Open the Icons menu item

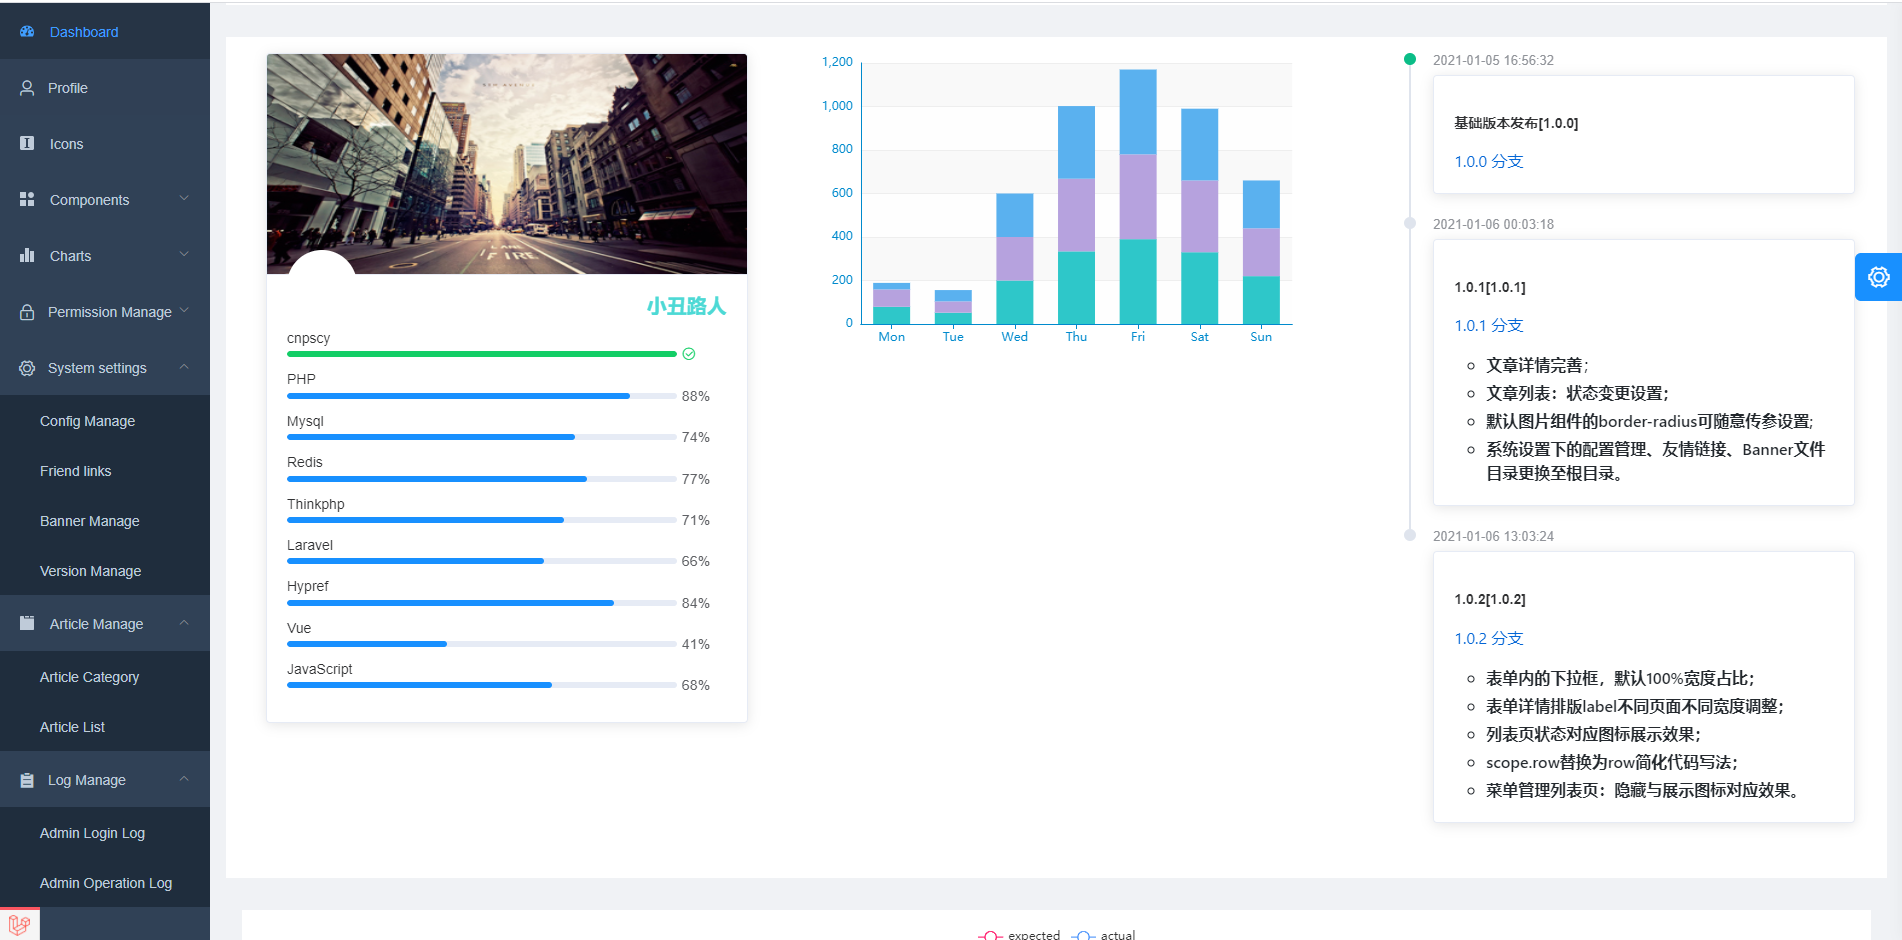[x=105, y=144]
